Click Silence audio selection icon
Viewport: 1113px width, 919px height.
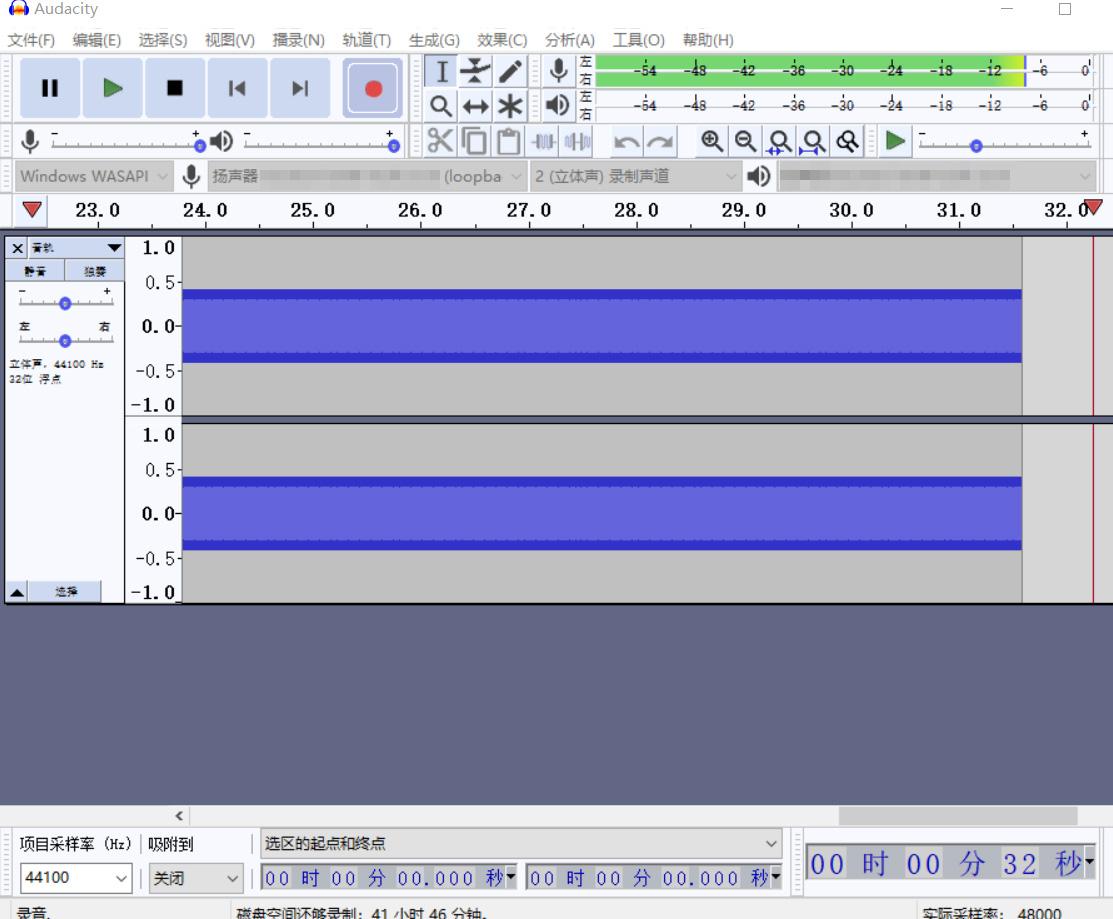click(578, 141)
